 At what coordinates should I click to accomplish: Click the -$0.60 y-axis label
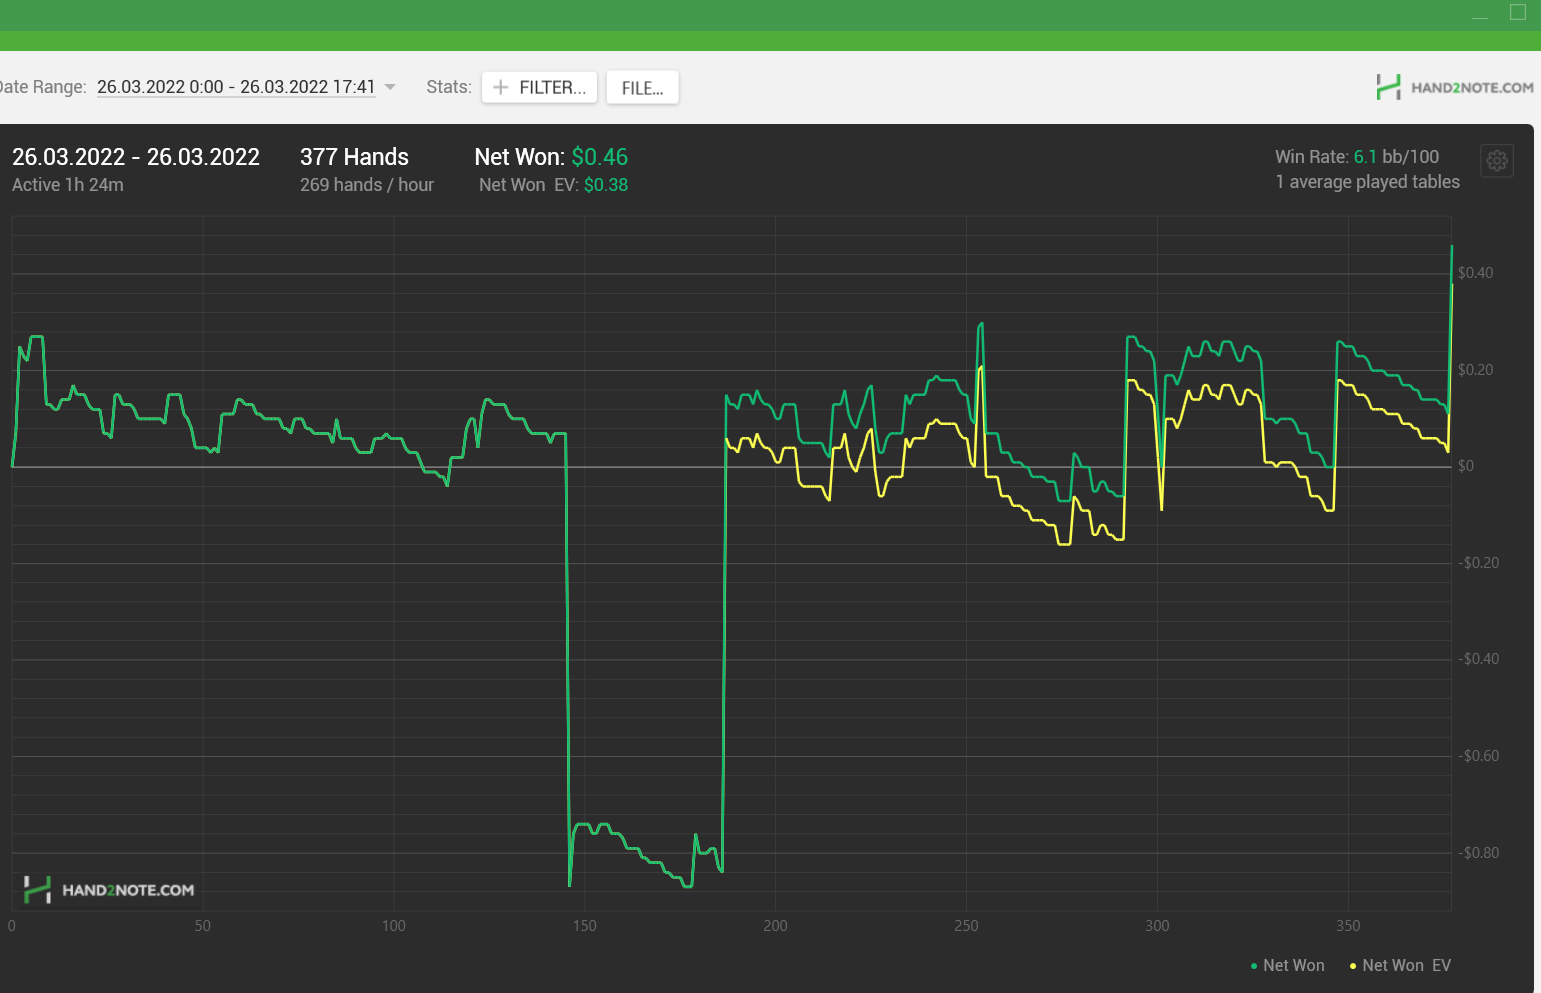1478,756
